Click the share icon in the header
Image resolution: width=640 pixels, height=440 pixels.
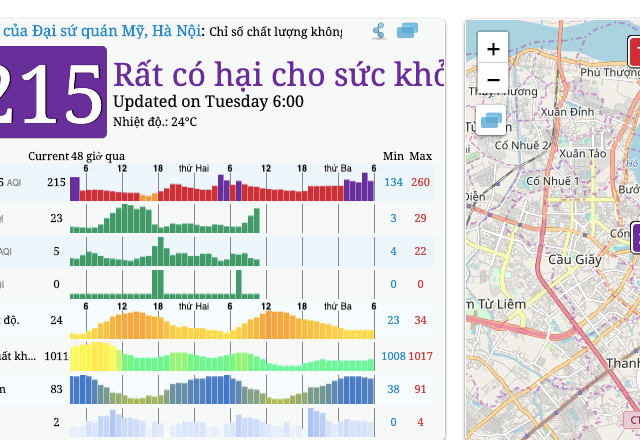(379, 31)
